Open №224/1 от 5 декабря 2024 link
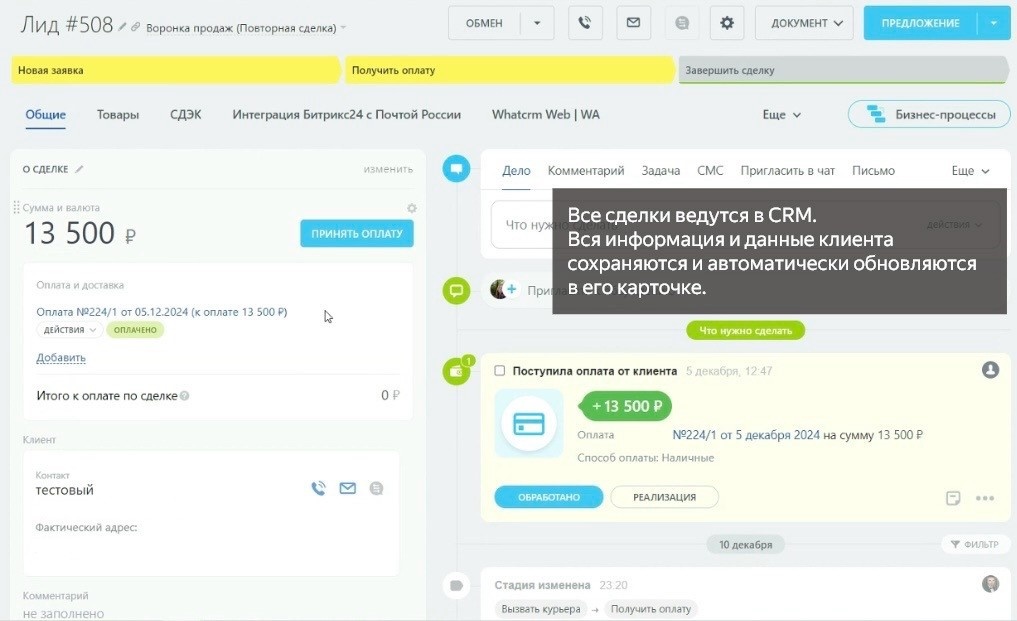The width and height of the screenshot is (1017, 621). (x=746, y=435)
